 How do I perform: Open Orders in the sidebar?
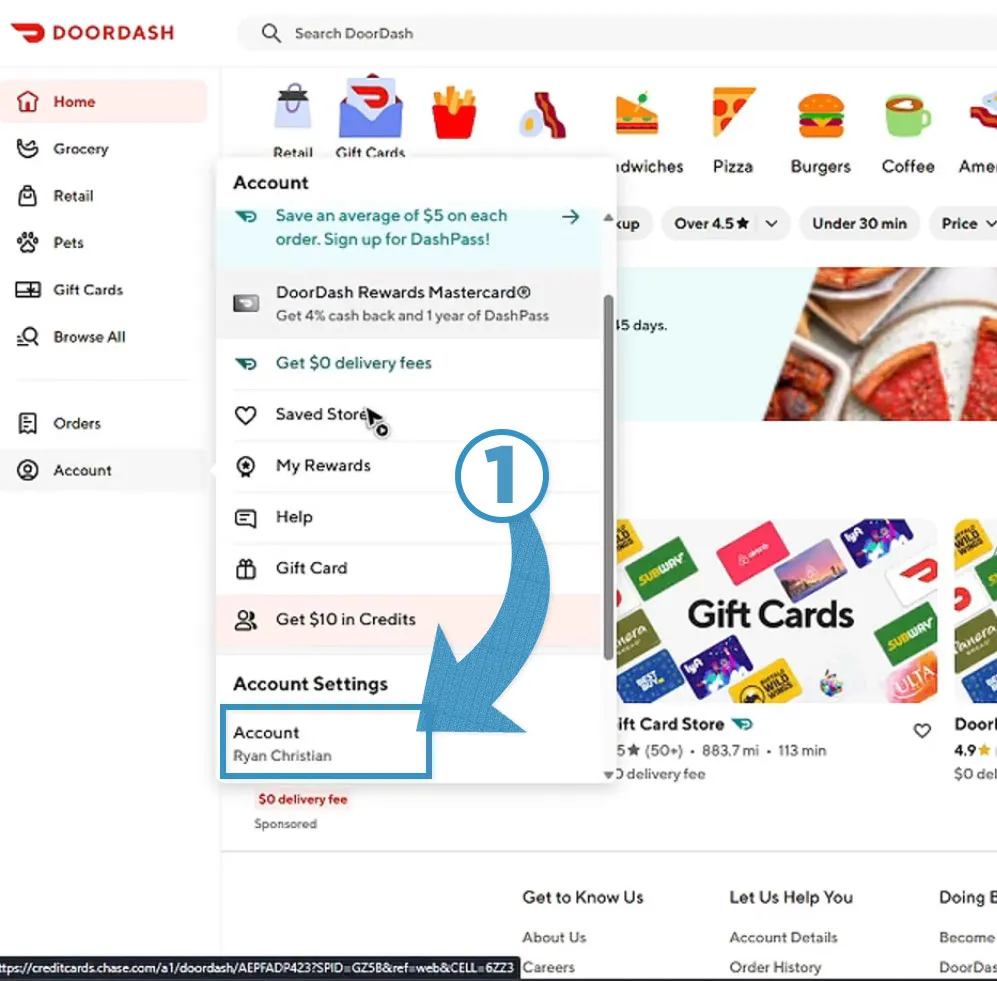[x=104, y=423]
